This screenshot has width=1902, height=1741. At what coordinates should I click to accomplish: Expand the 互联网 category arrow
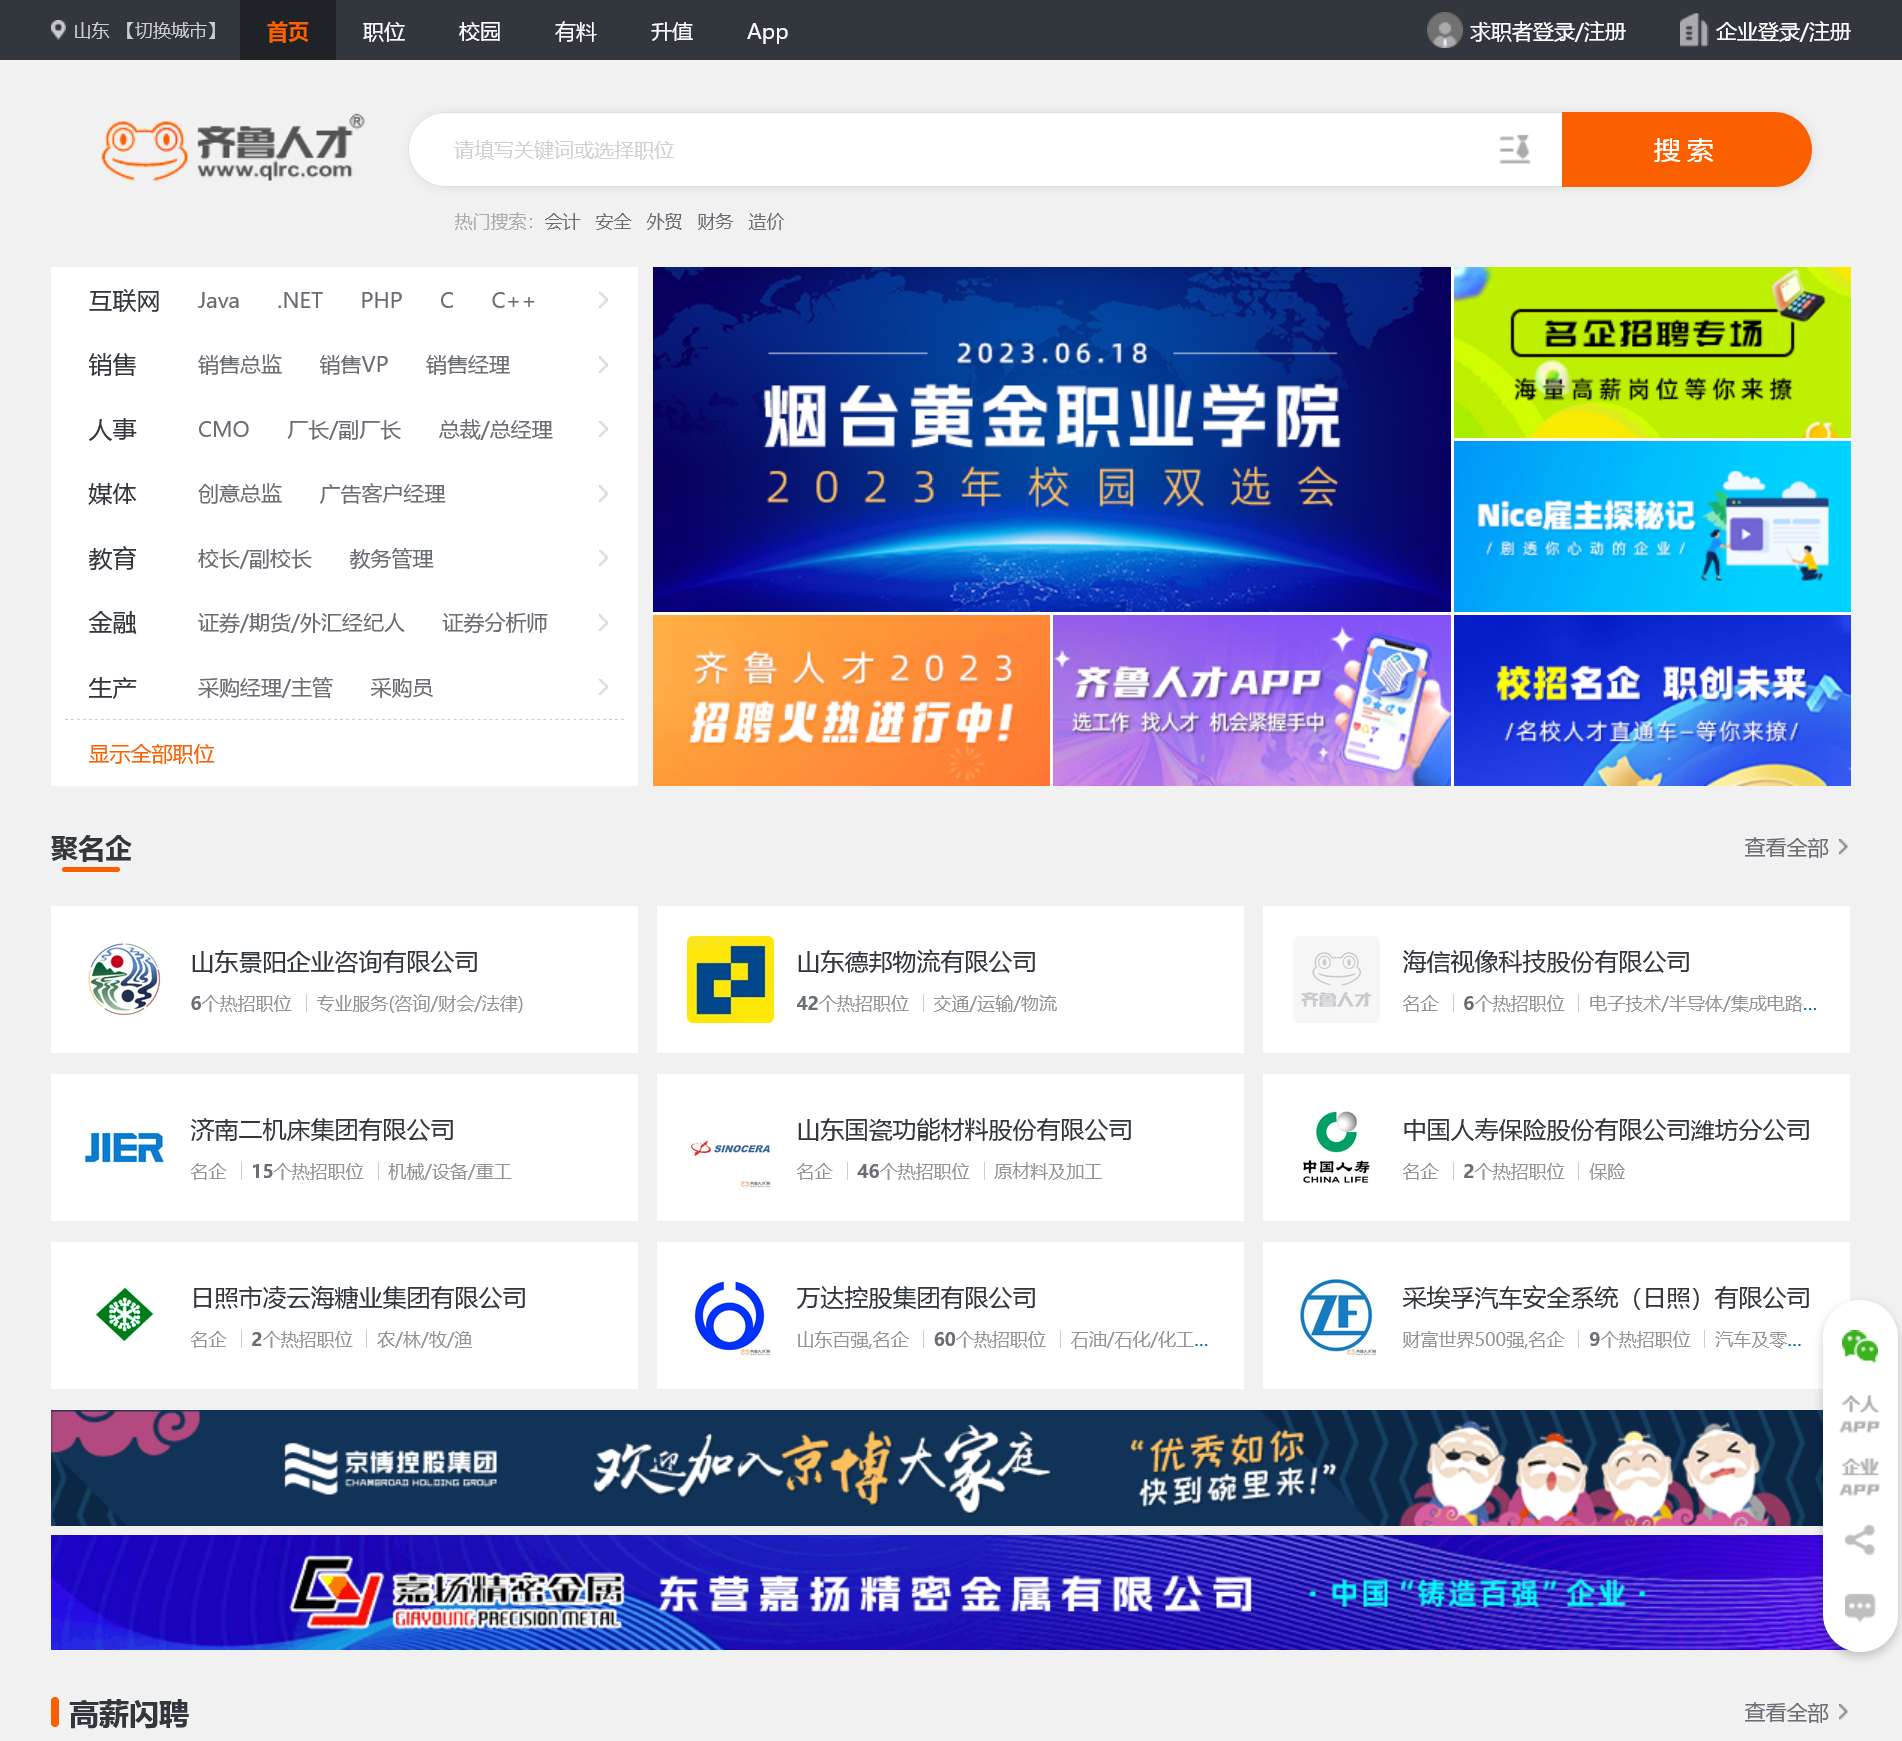coord(603,300)
